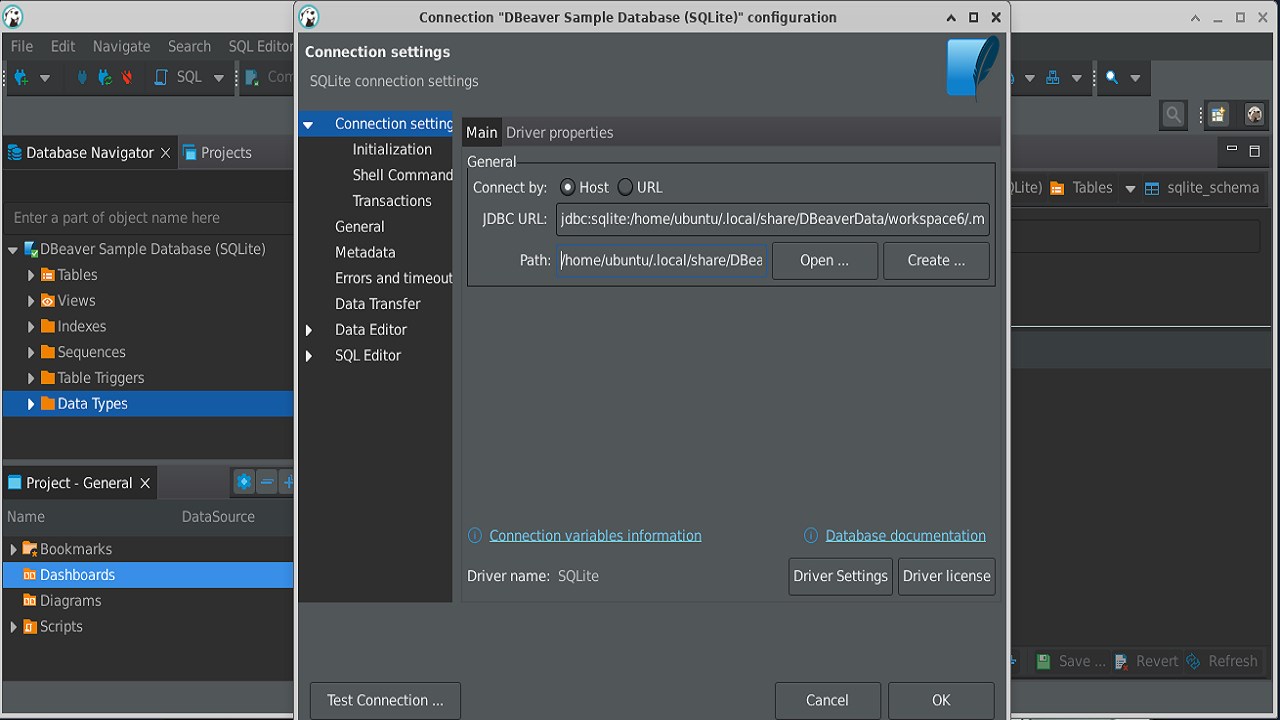1280x720 pixels.
Task: Click info icon beside Database documentation
Action: [x=811, y=536]
